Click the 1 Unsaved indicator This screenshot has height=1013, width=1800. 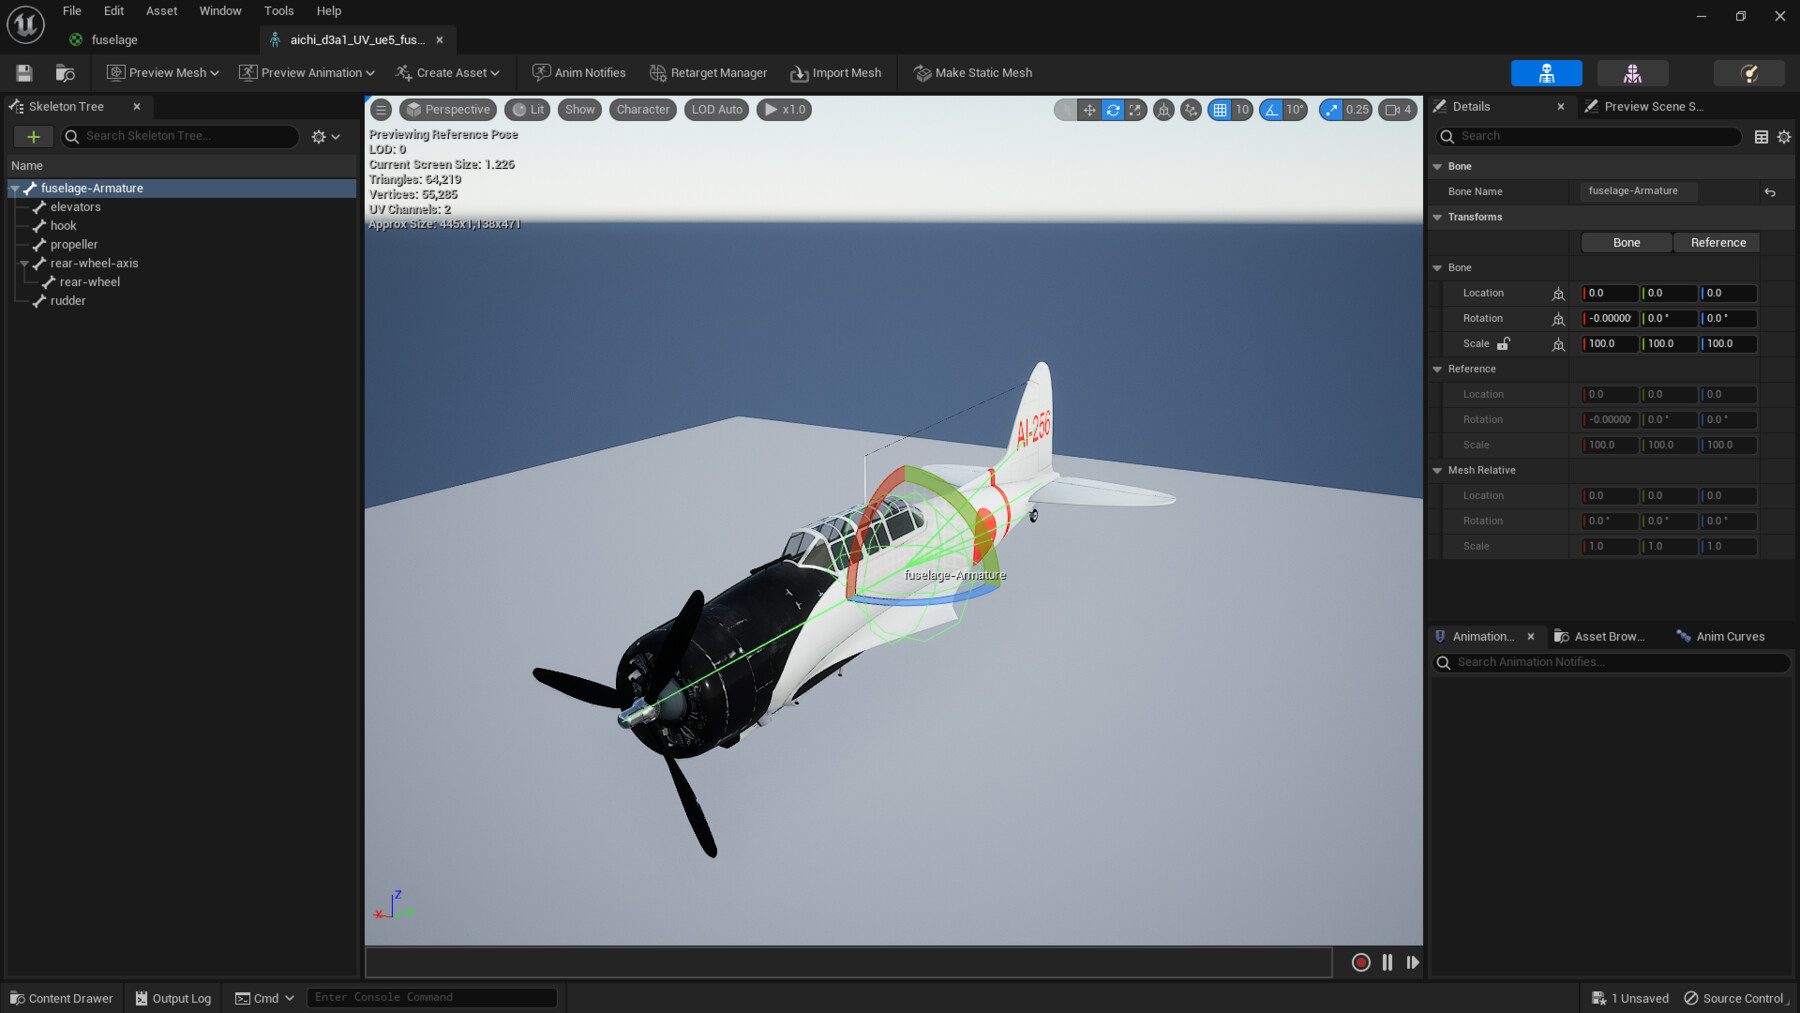(1630, 998)
